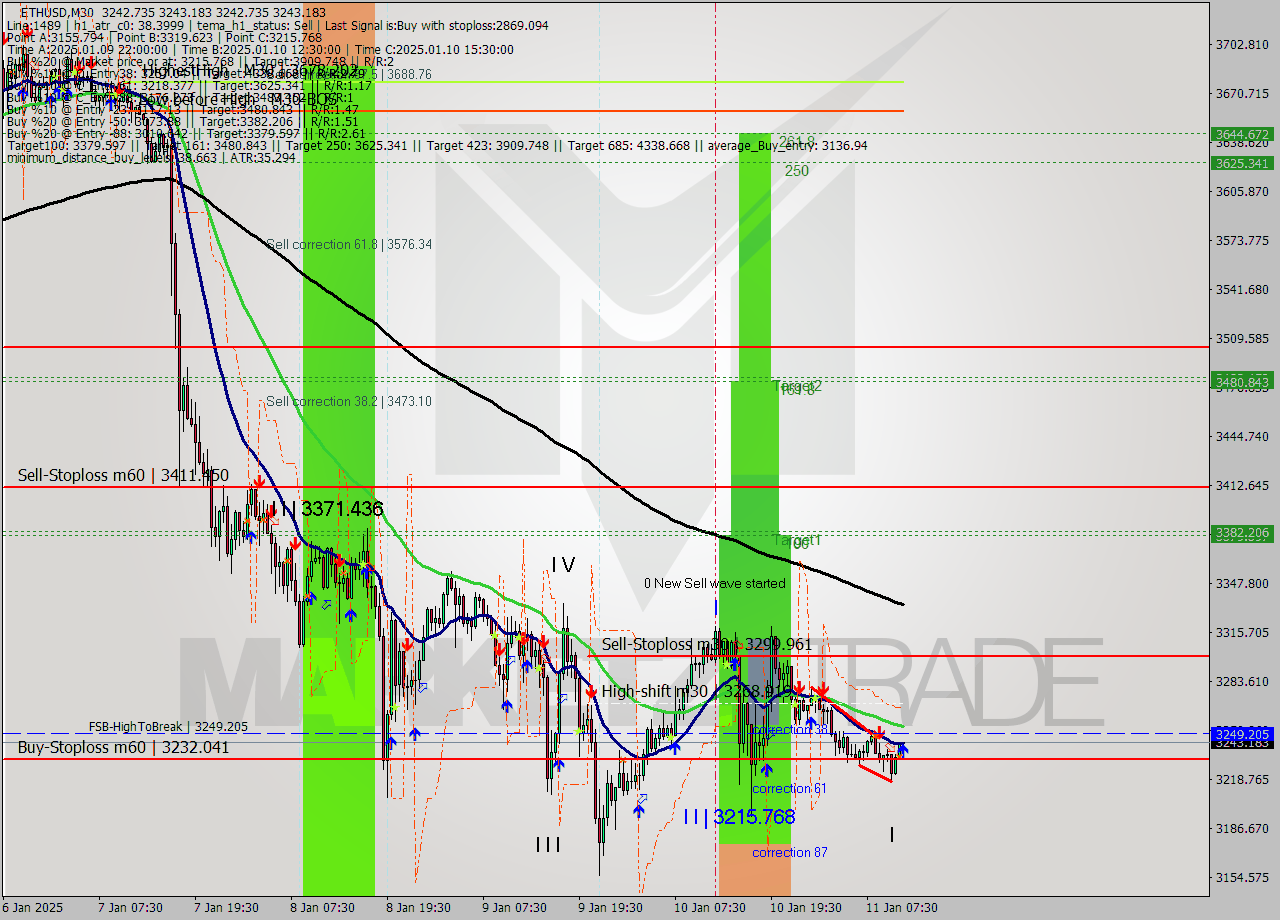Click the 3412.645 price axis label
The height and width of the screenshot is (920, 1280).
pos(1242,485)
